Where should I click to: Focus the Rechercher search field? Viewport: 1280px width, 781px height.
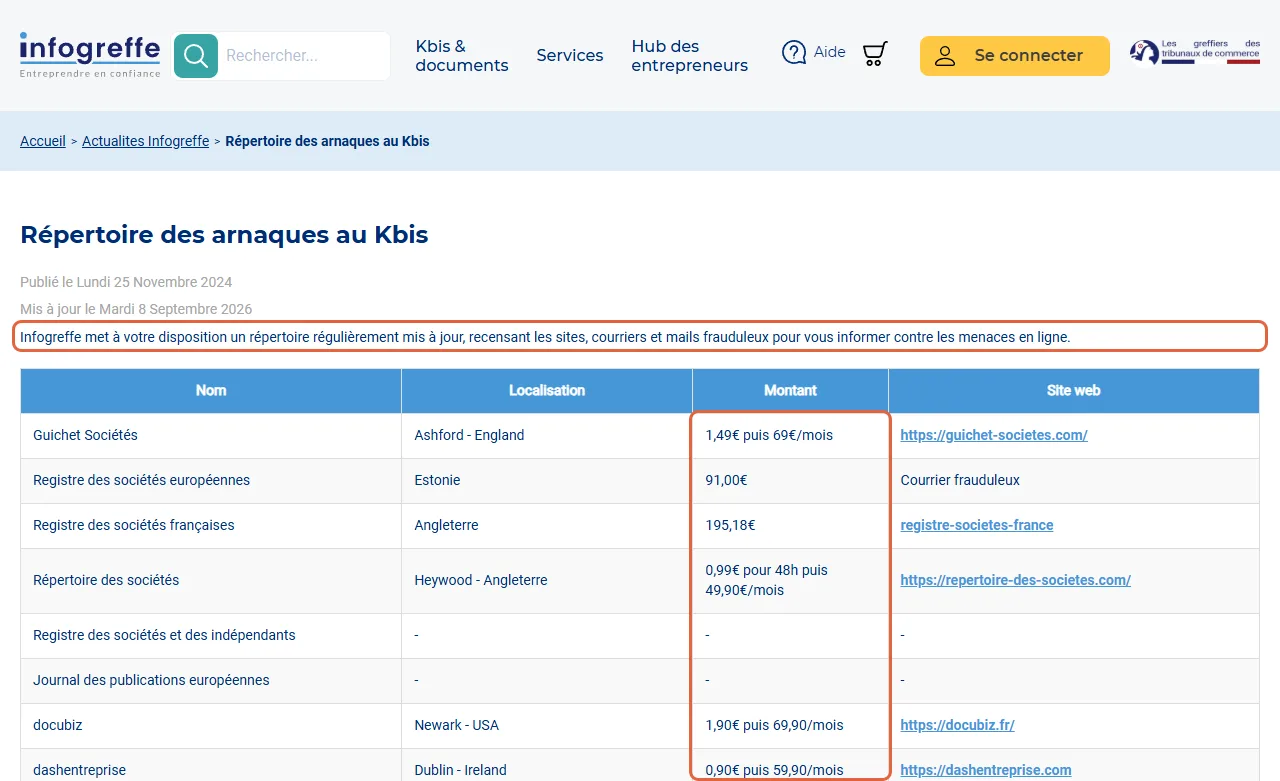coord(304,55)
